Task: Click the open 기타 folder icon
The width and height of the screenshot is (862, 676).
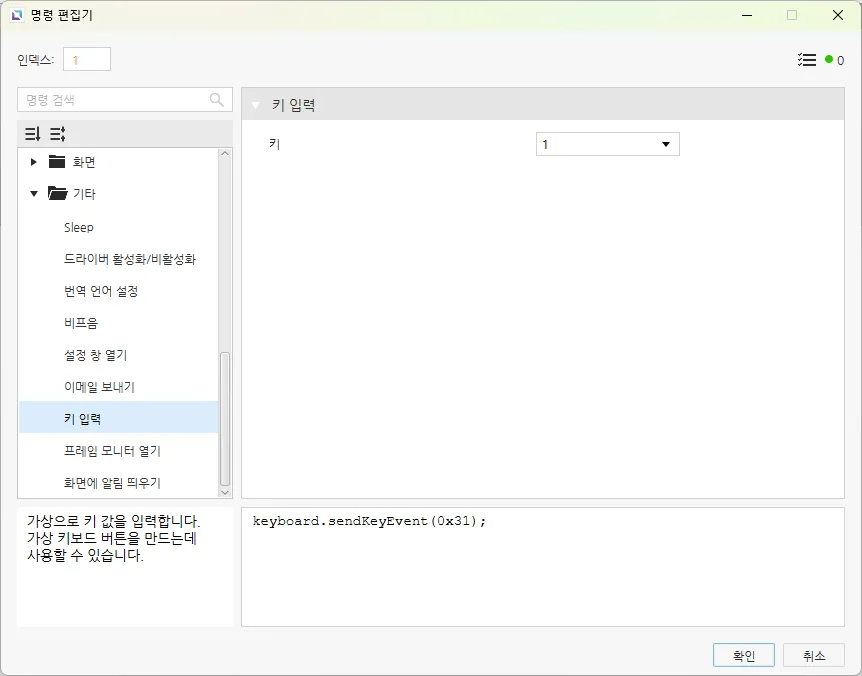Action: (x=58, y=194)
